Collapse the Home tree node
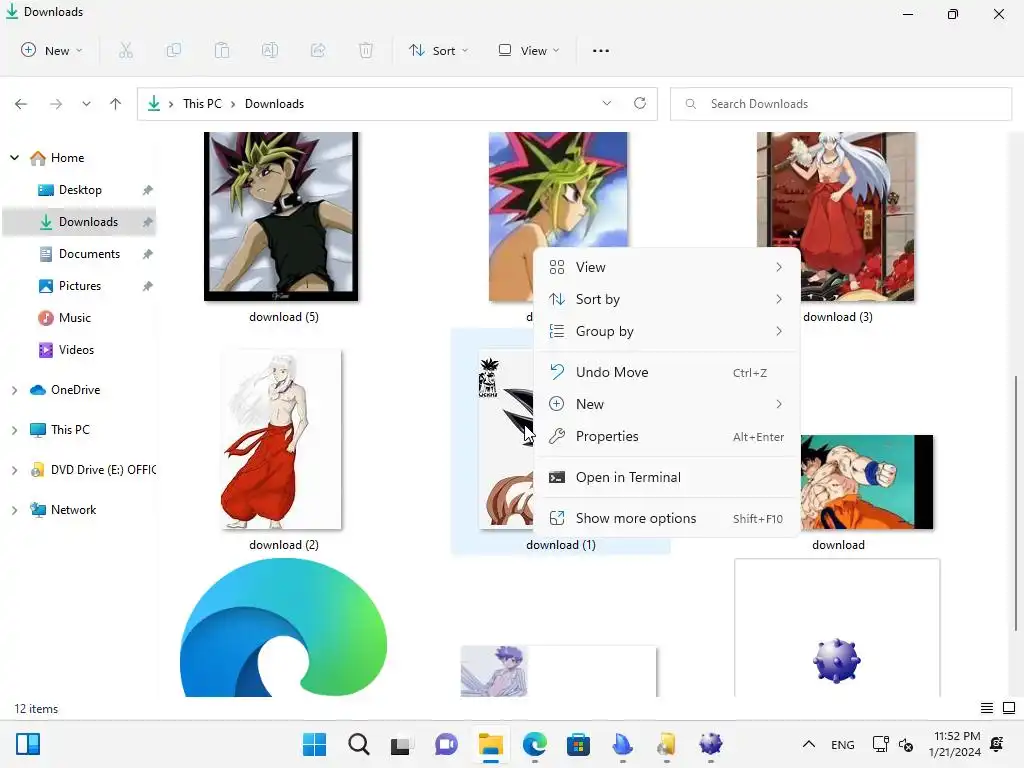Viewport: 1024px width, 768px height. [x=14, y=157]
